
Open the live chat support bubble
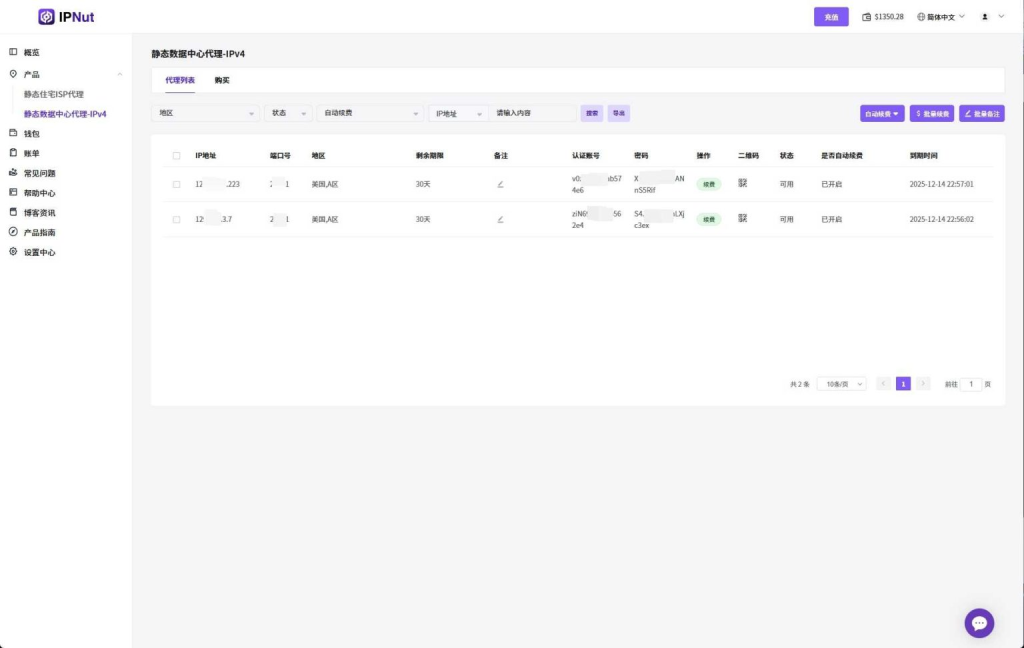click(979, 623)
